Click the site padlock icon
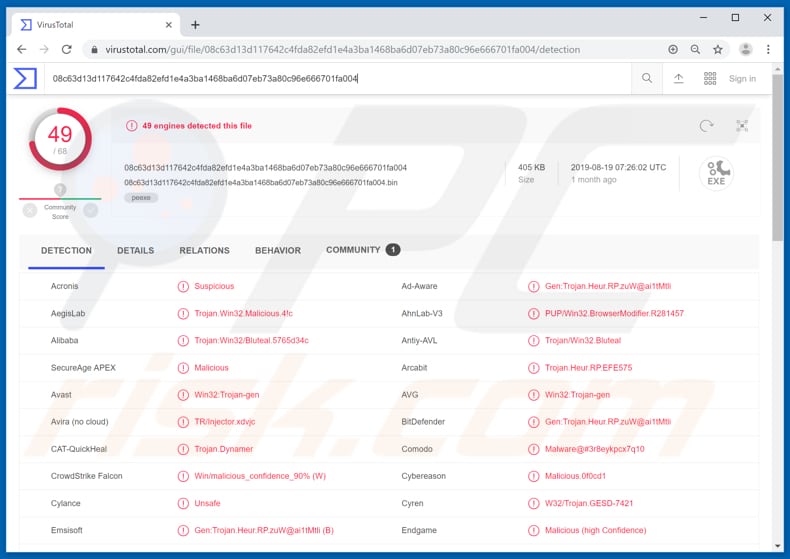The width and height of the screenshot is (790, 559). click(94, 49)
